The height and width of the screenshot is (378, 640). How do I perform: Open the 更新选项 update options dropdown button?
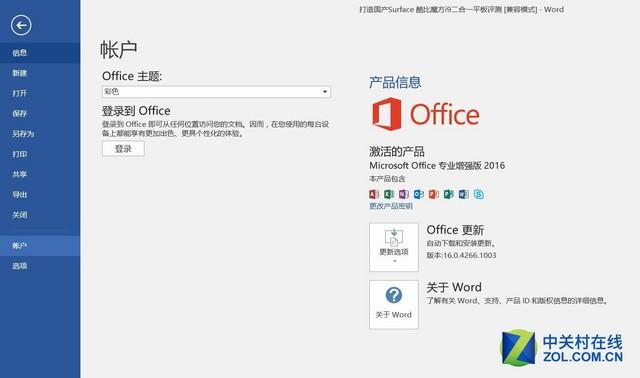[394, 247]
